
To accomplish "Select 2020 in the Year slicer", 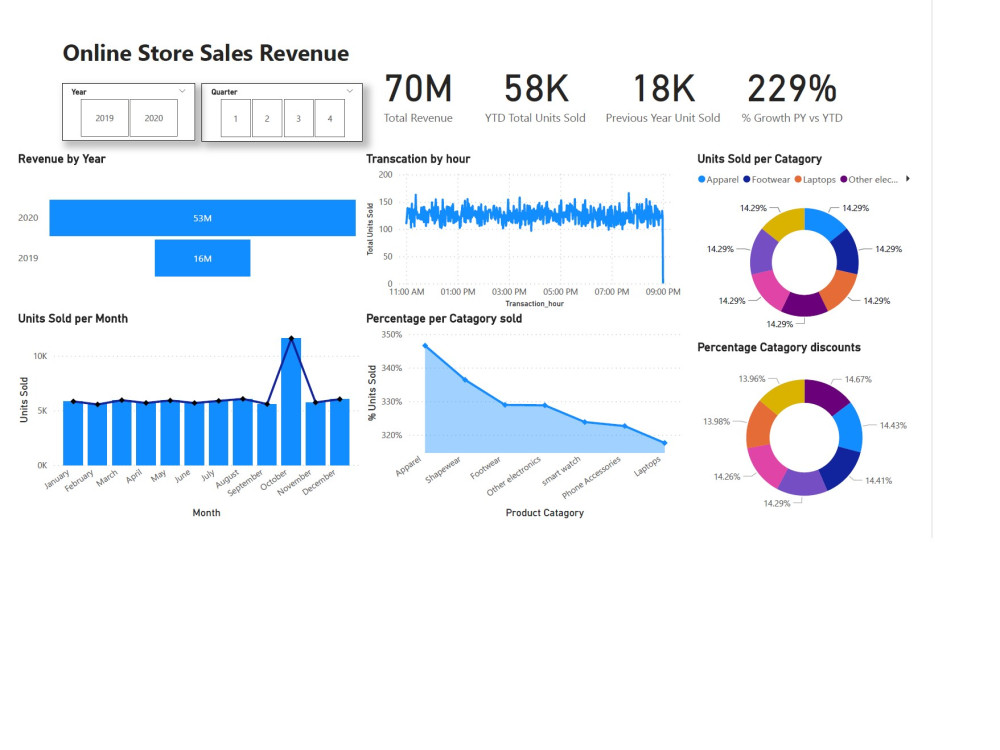I will pos(154,117).
